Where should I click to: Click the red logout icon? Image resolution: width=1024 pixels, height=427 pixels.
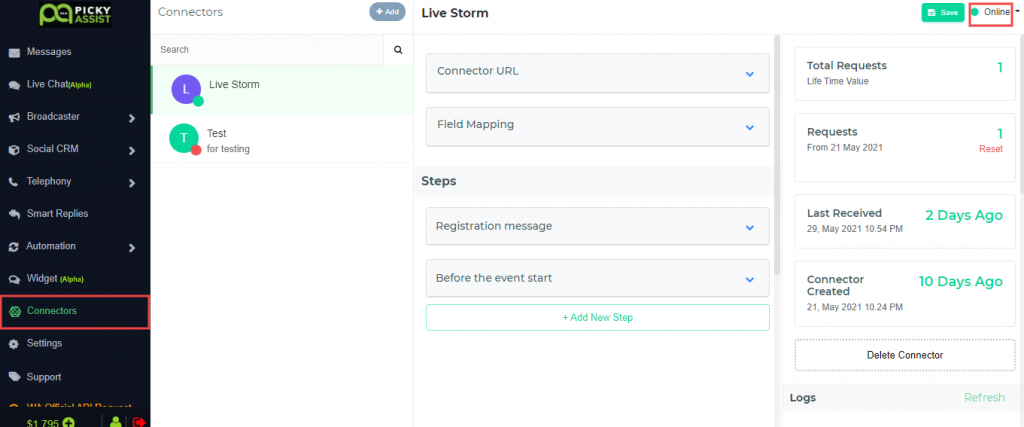click(138, 422)
